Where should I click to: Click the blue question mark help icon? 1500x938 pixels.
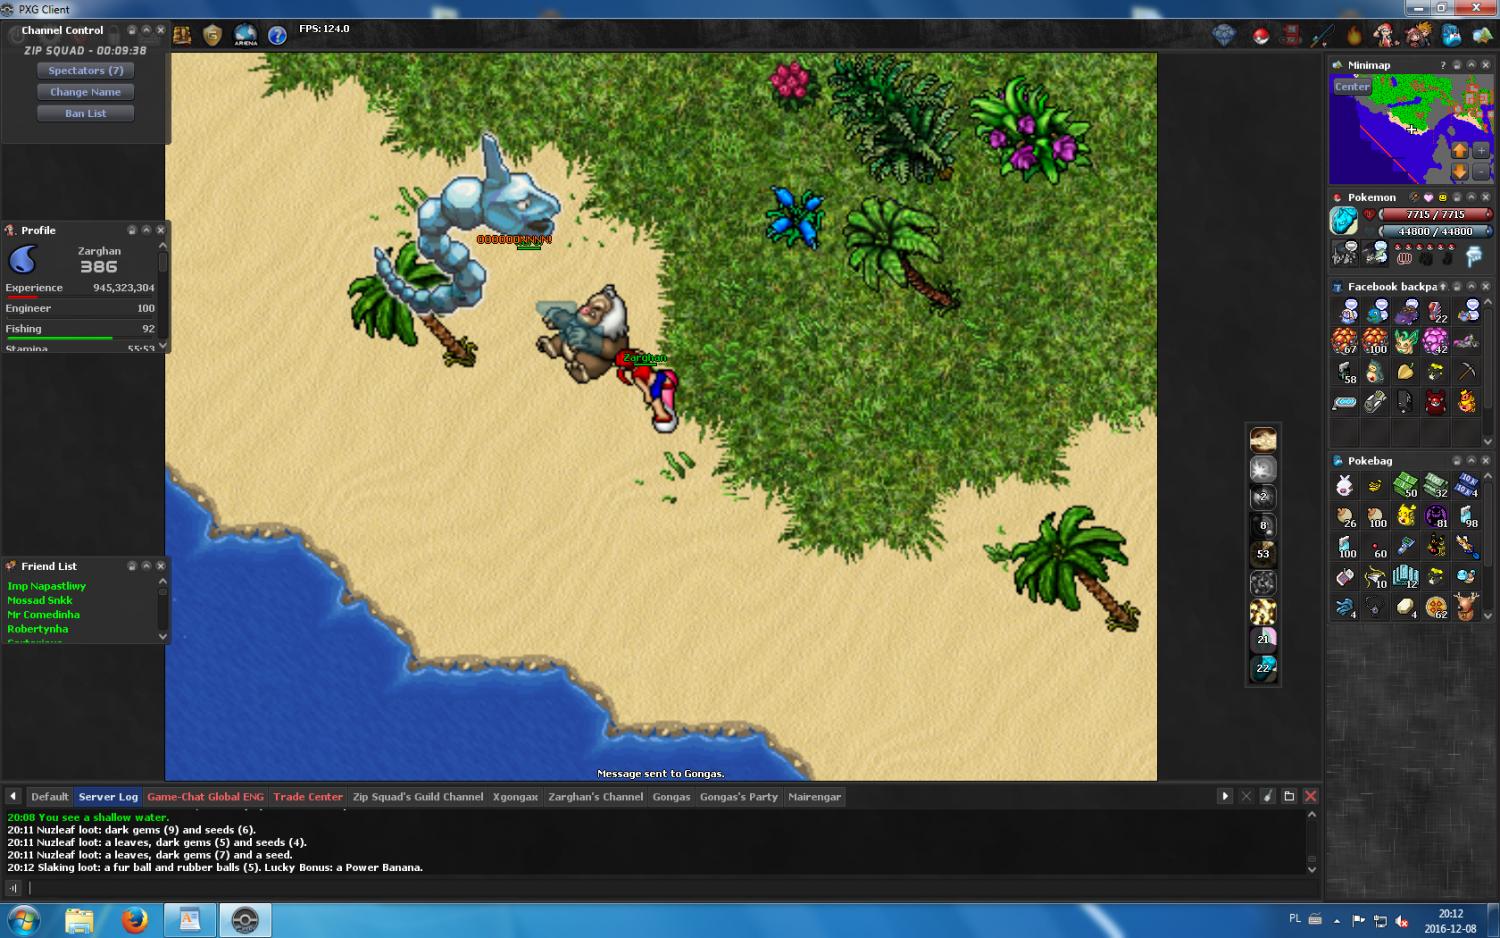(277, 36)
